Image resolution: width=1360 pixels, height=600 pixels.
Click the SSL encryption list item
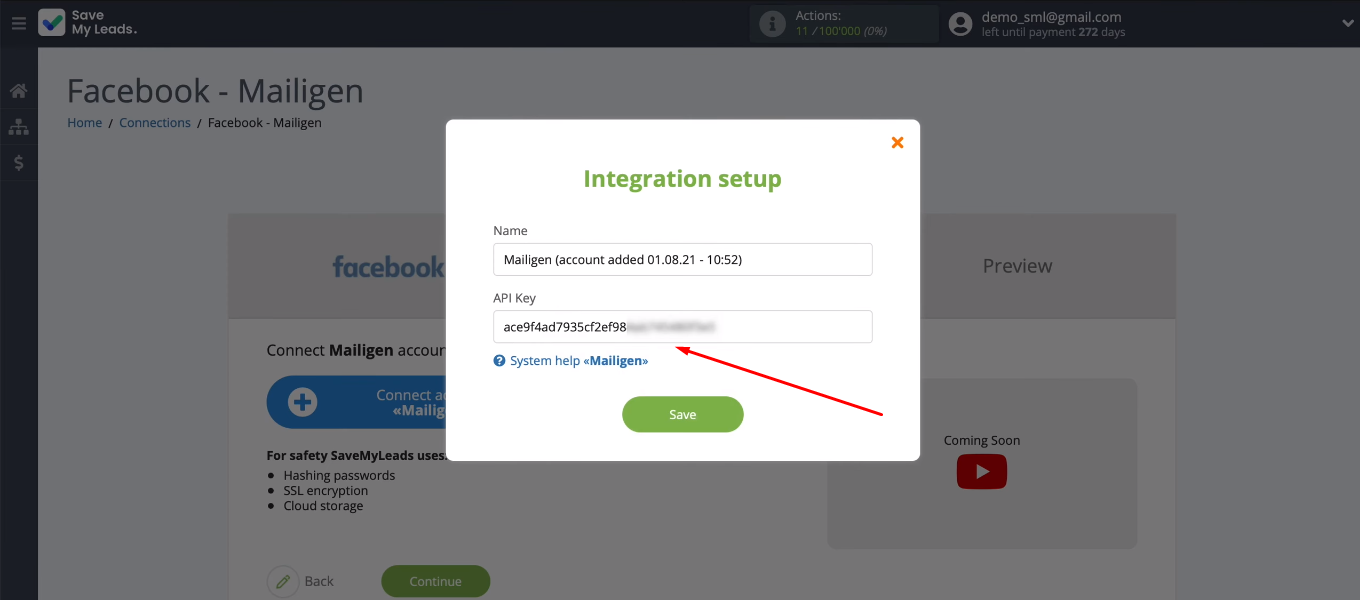tap(325, 491)
